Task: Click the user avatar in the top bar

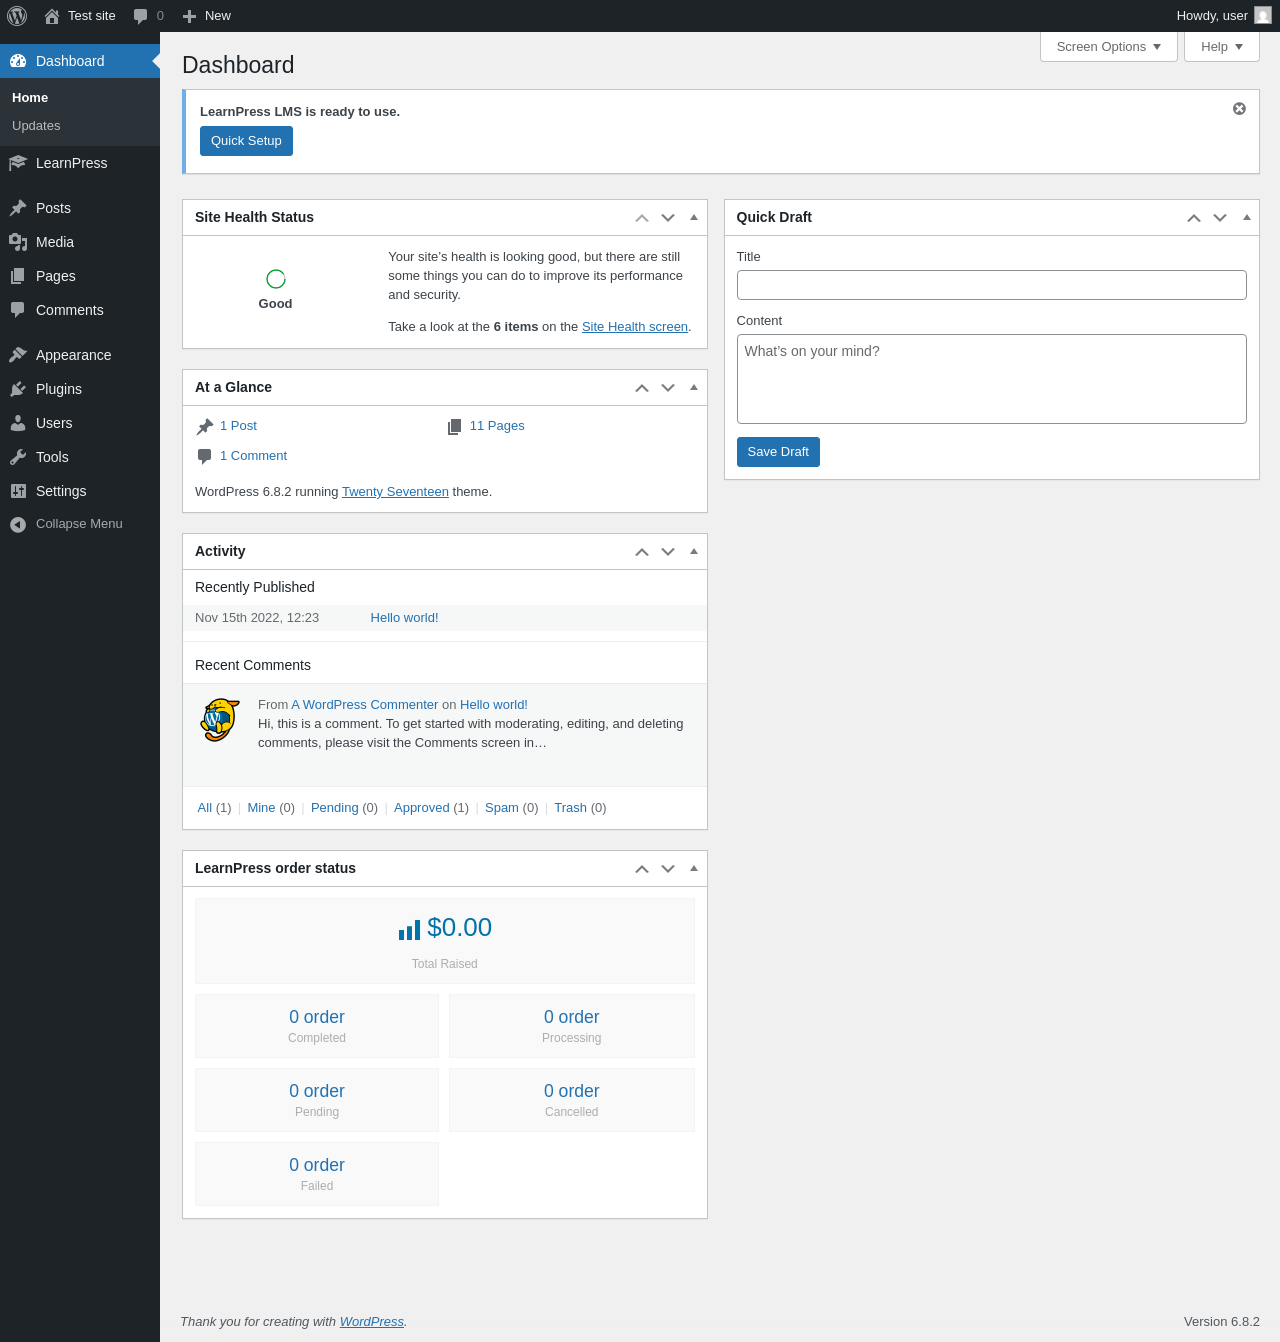Action: (x=1263, y=16)
